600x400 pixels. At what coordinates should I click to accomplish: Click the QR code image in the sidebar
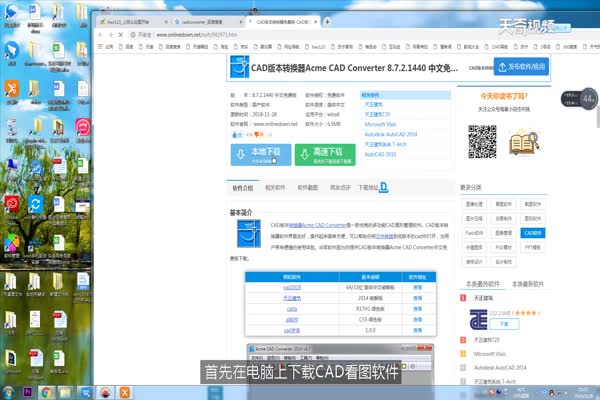coord(482,142)
